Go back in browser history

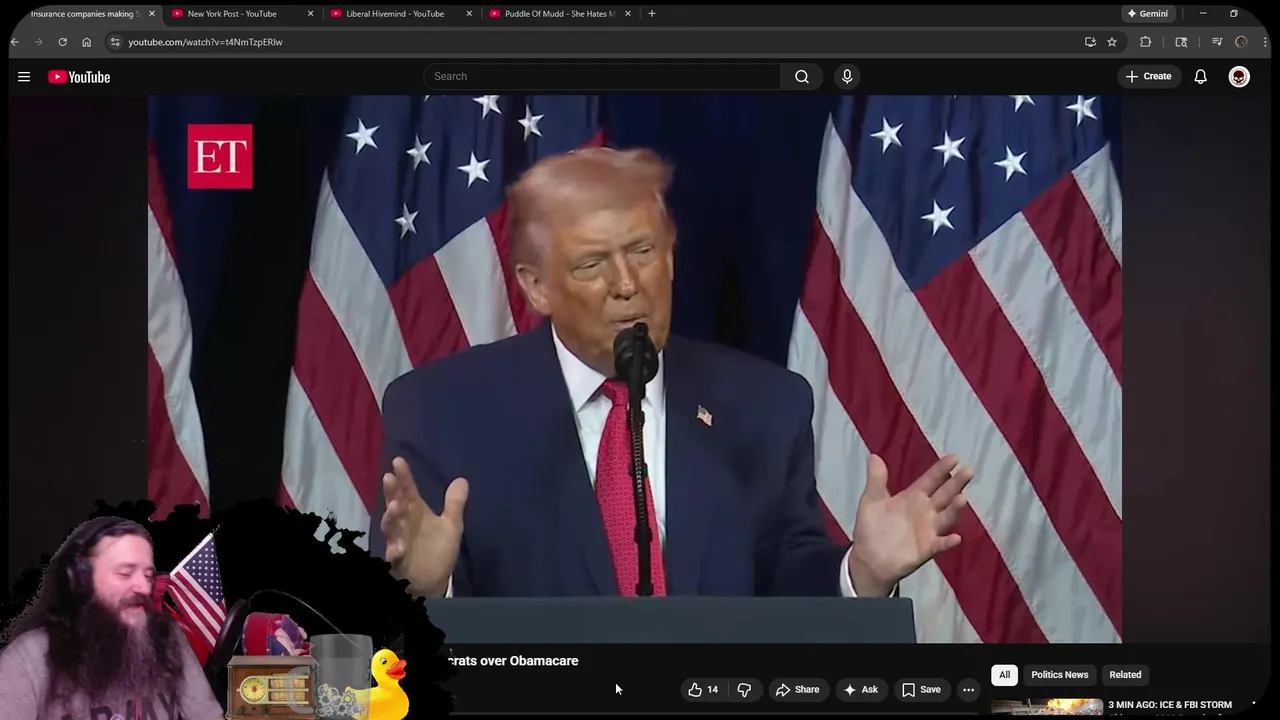click(x=15, y=42)
